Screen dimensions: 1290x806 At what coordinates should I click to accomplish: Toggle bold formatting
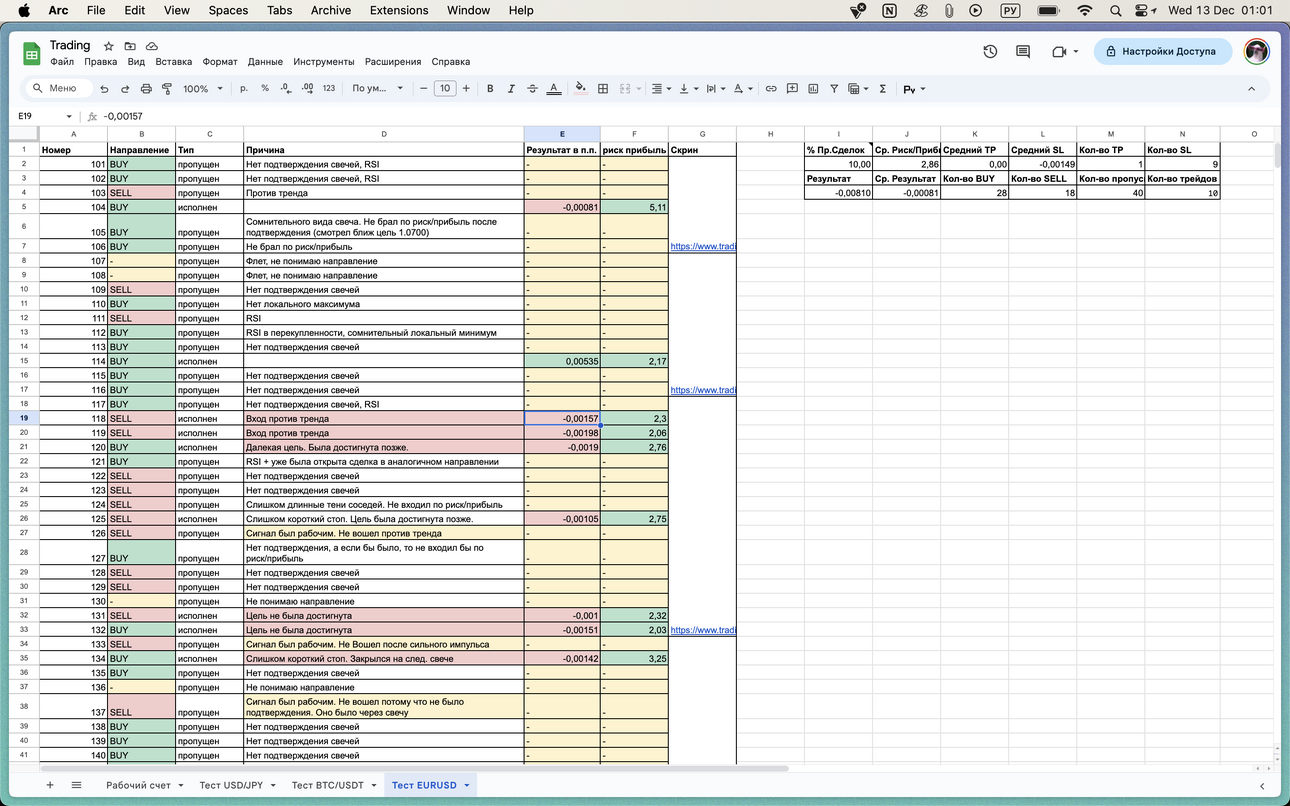click(490, 89)
